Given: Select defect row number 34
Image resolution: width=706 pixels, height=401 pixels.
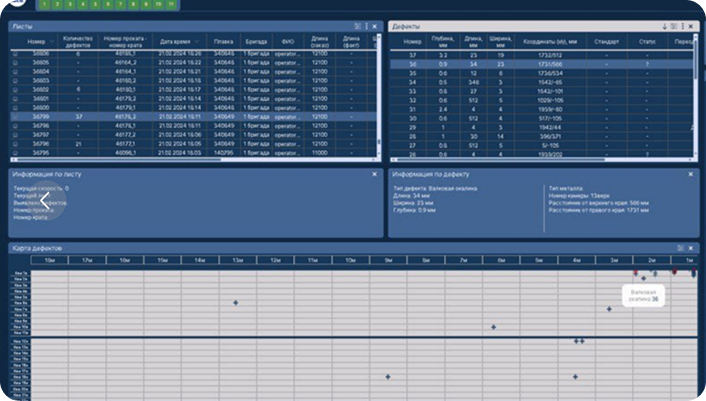Looking at the screenshot, I should pyautogui.click(x=542, y=82).
